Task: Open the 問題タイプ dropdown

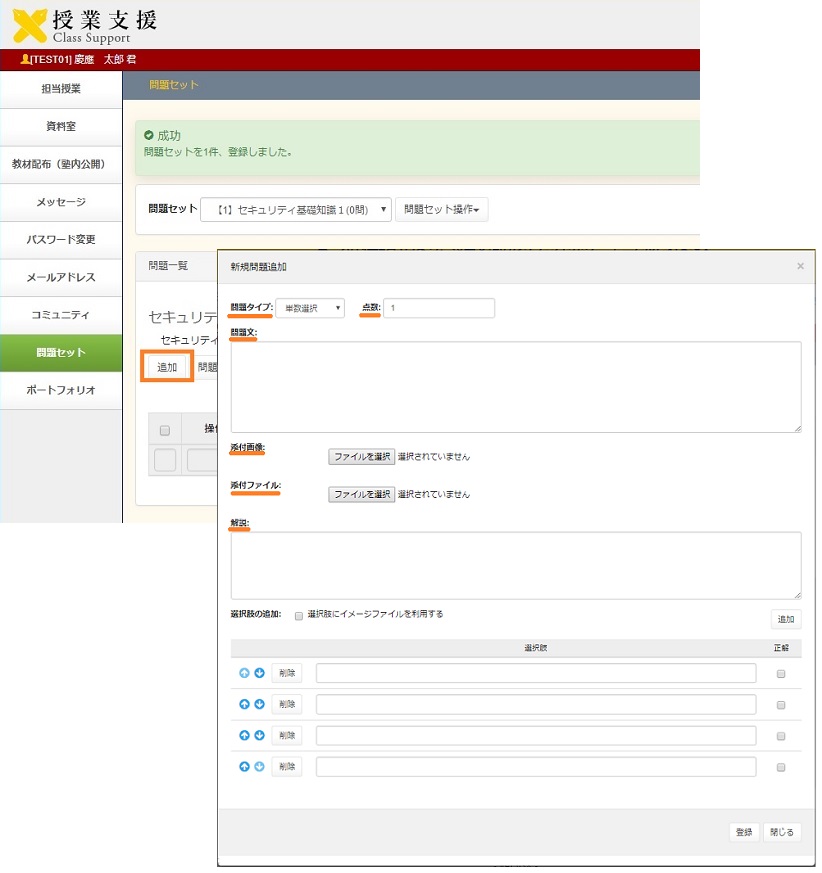Action: (310, 309)
